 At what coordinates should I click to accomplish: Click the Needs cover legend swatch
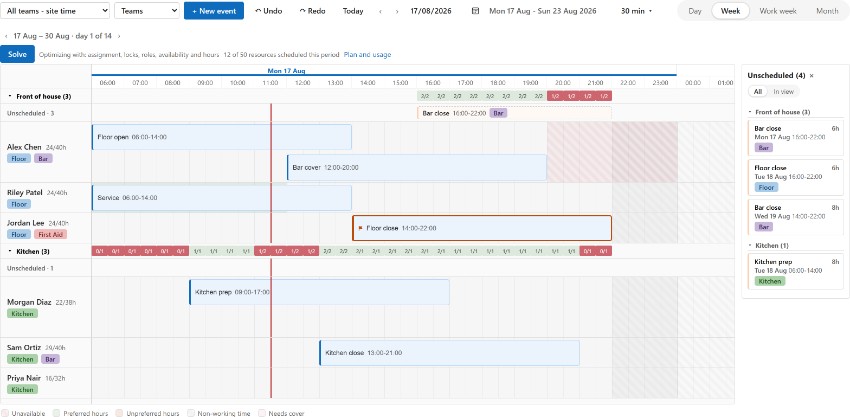click(x=262, y=413)
